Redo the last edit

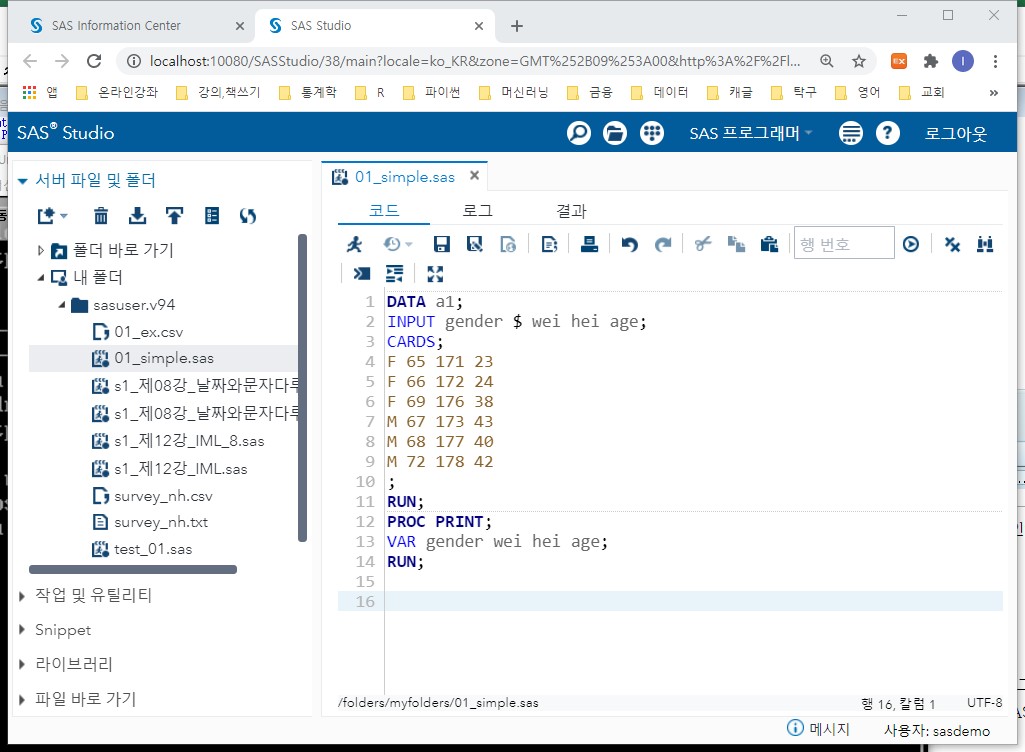[x=663, y=245]
